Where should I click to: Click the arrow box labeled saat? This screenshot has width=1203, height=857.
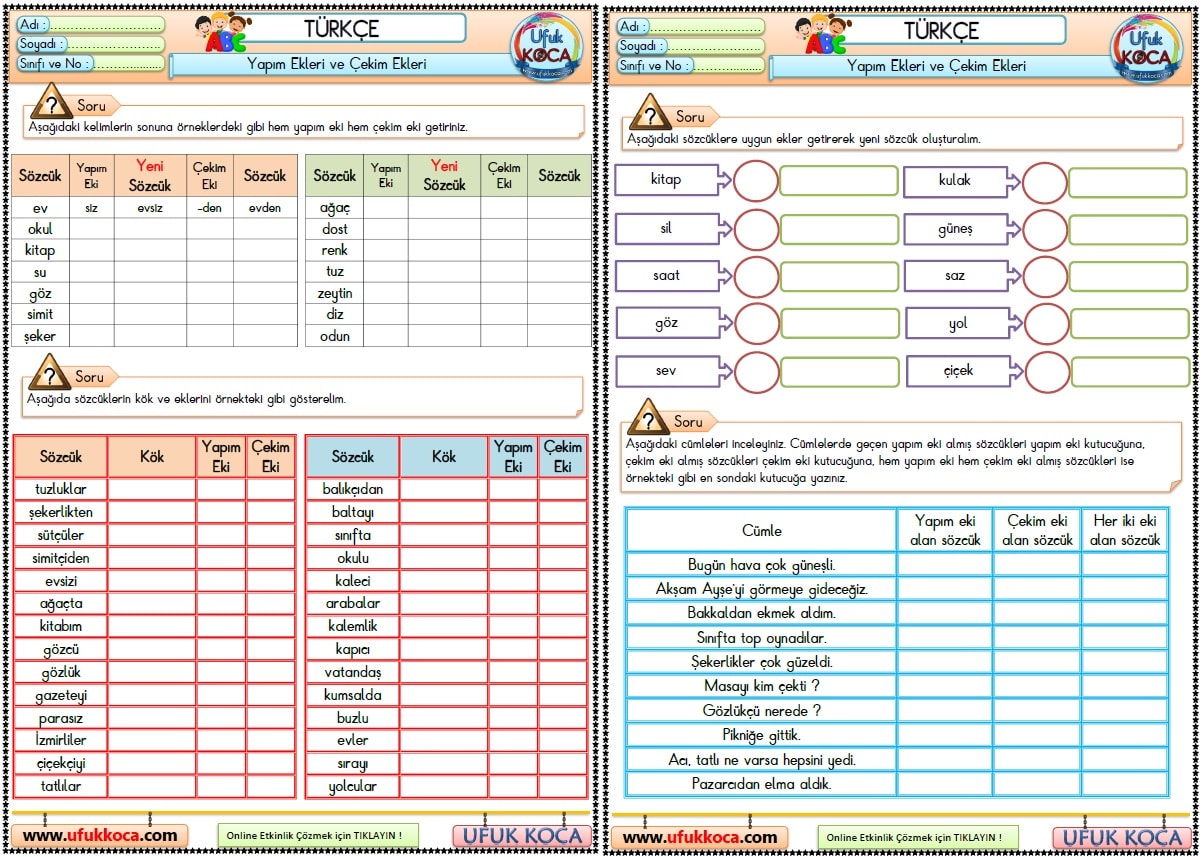tap(672, 275)
